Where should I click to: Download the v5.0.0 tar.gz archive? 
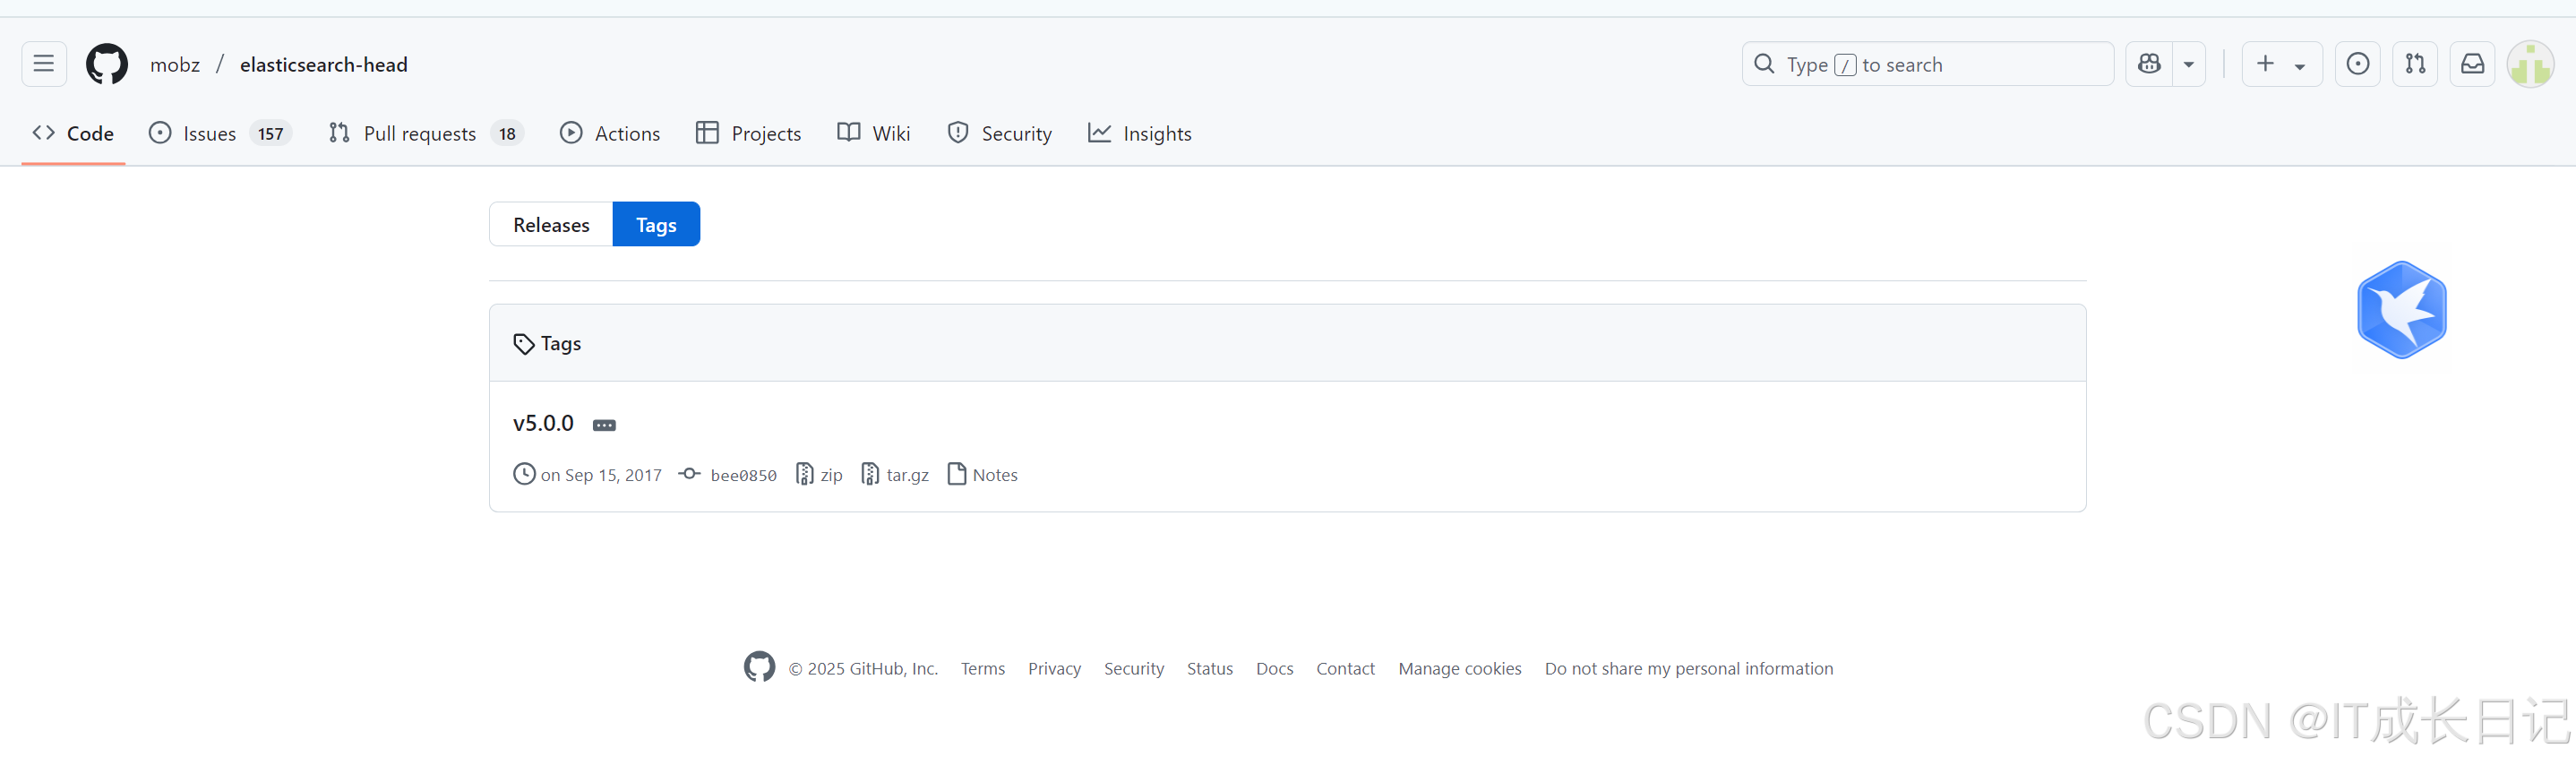[895, 475]
